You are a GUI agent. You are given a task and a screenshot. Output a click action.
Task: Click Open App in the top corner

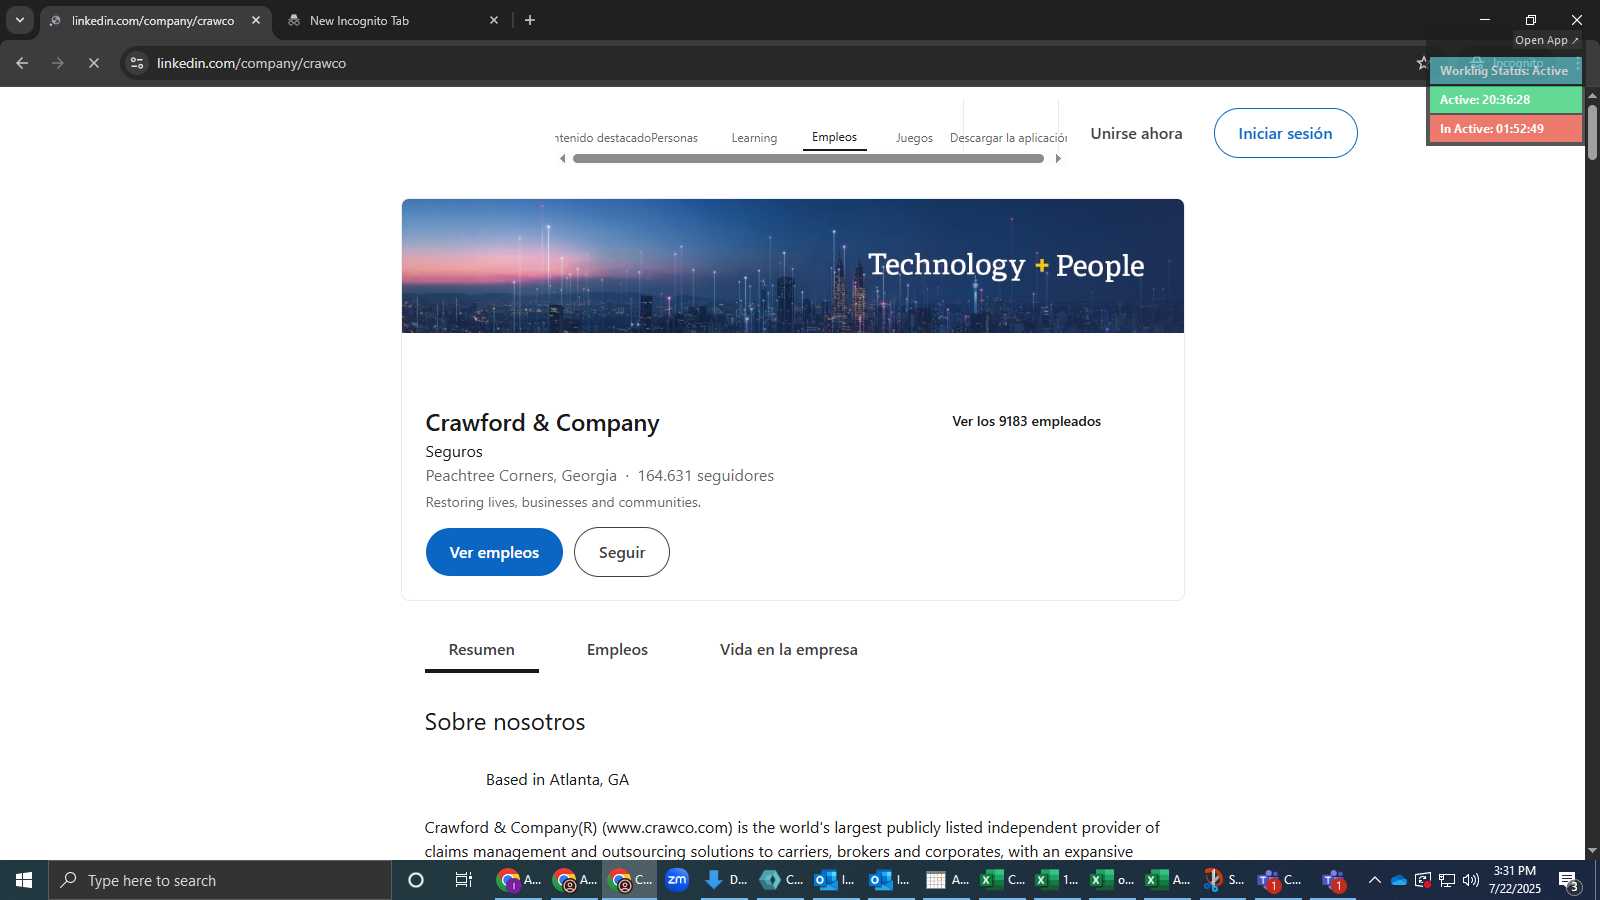1546,40
